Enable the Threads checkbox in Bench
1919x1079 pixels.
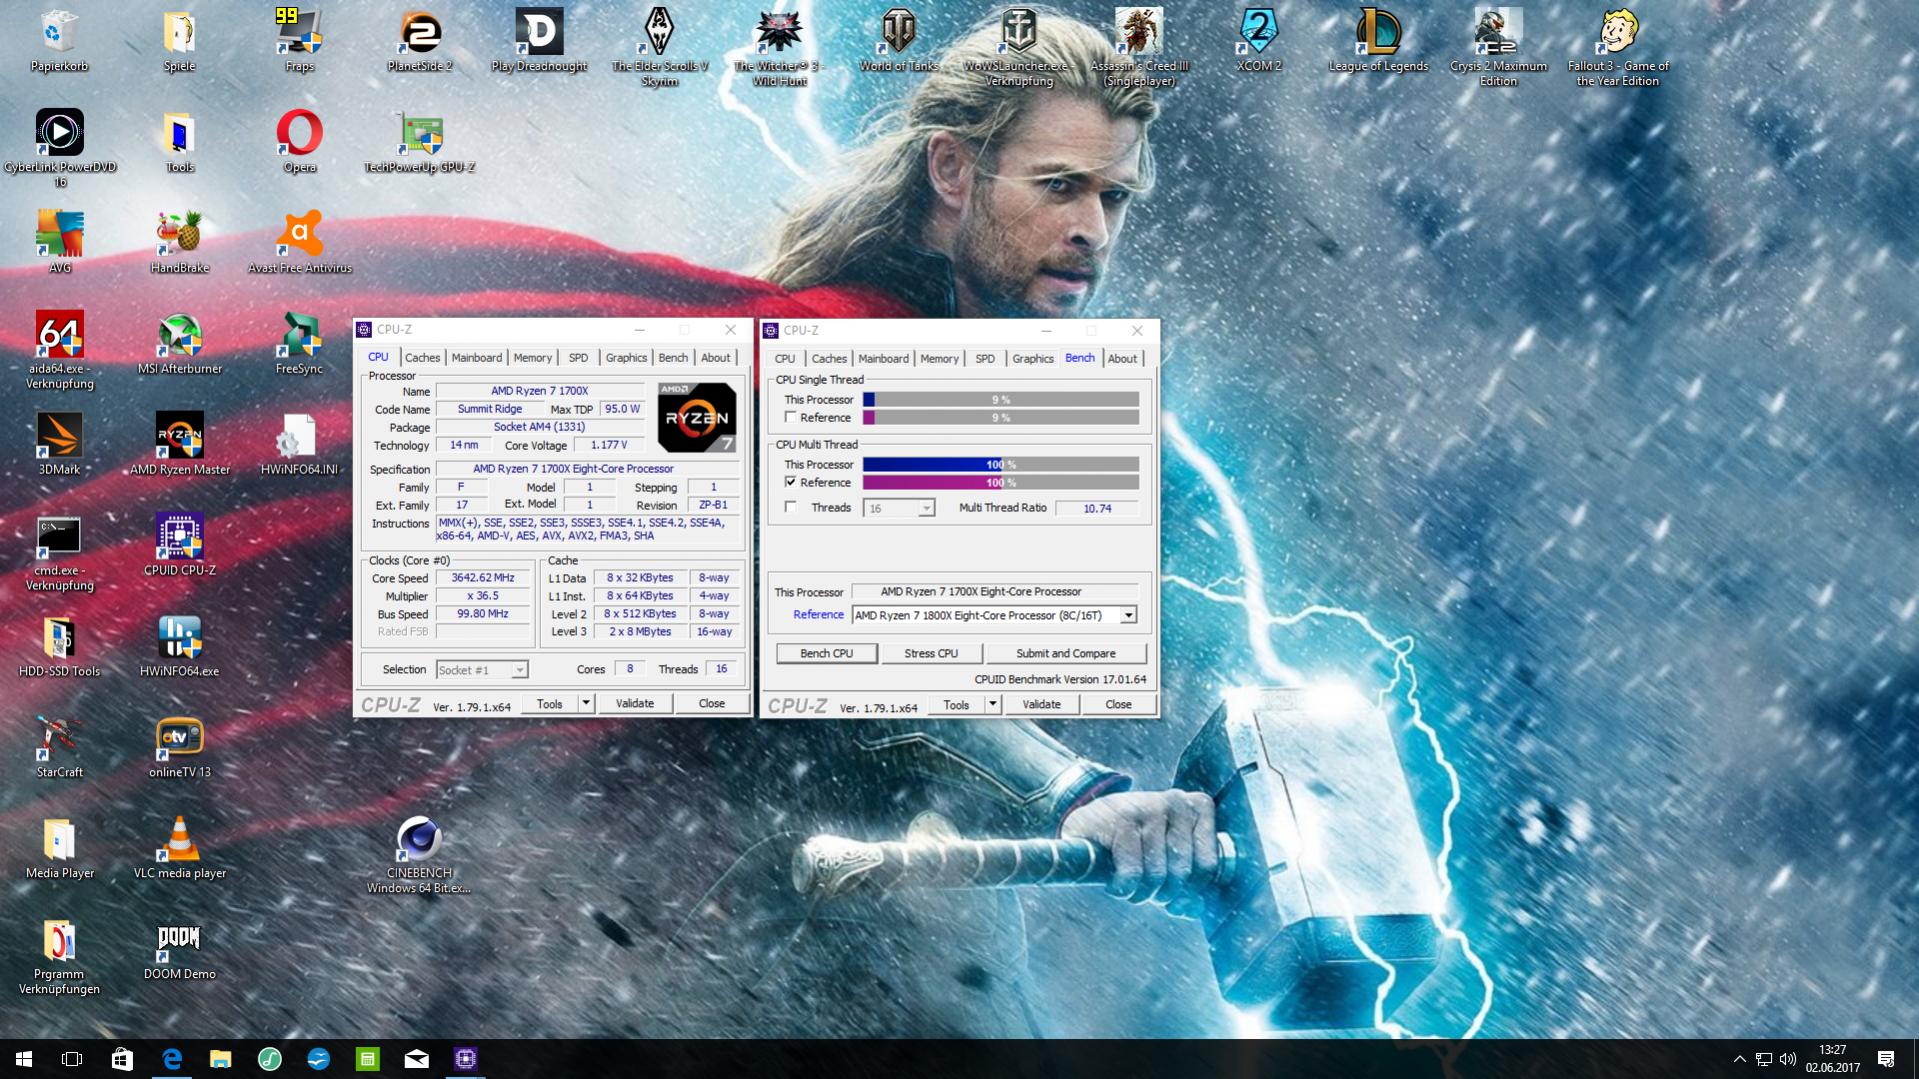point(791,507)
